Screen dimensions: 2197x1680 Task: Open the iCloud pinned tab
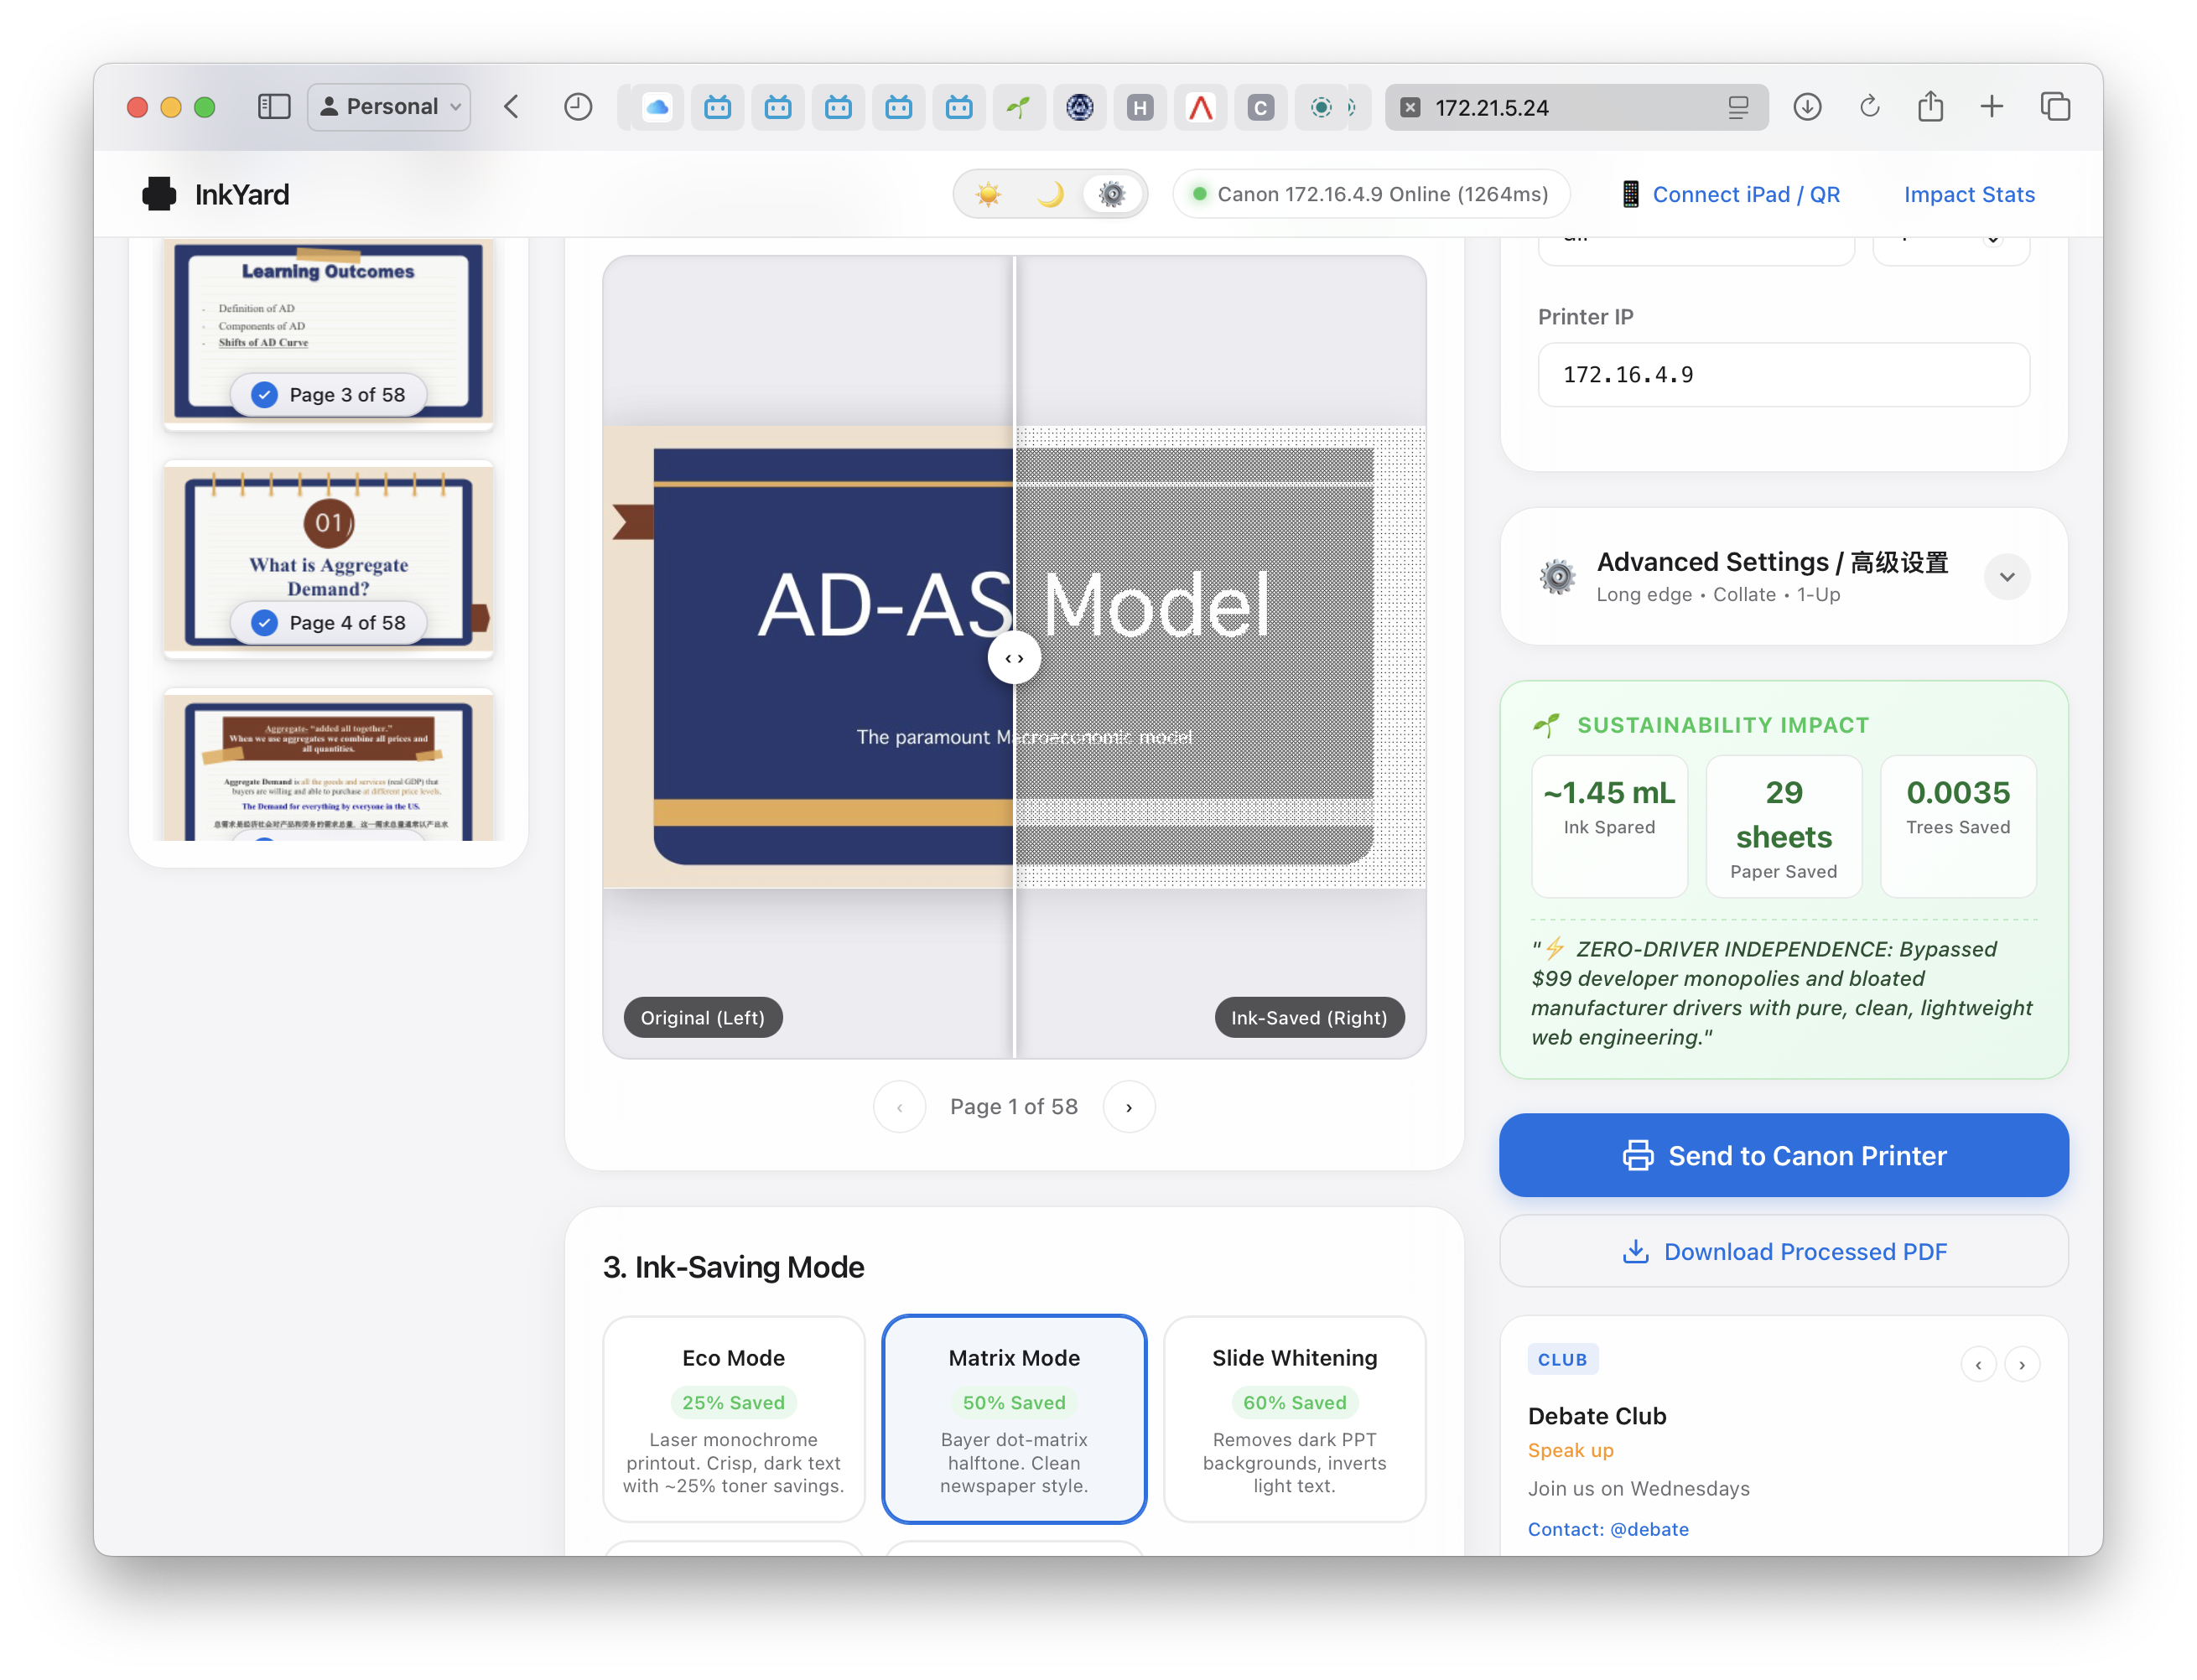(656, 107)
